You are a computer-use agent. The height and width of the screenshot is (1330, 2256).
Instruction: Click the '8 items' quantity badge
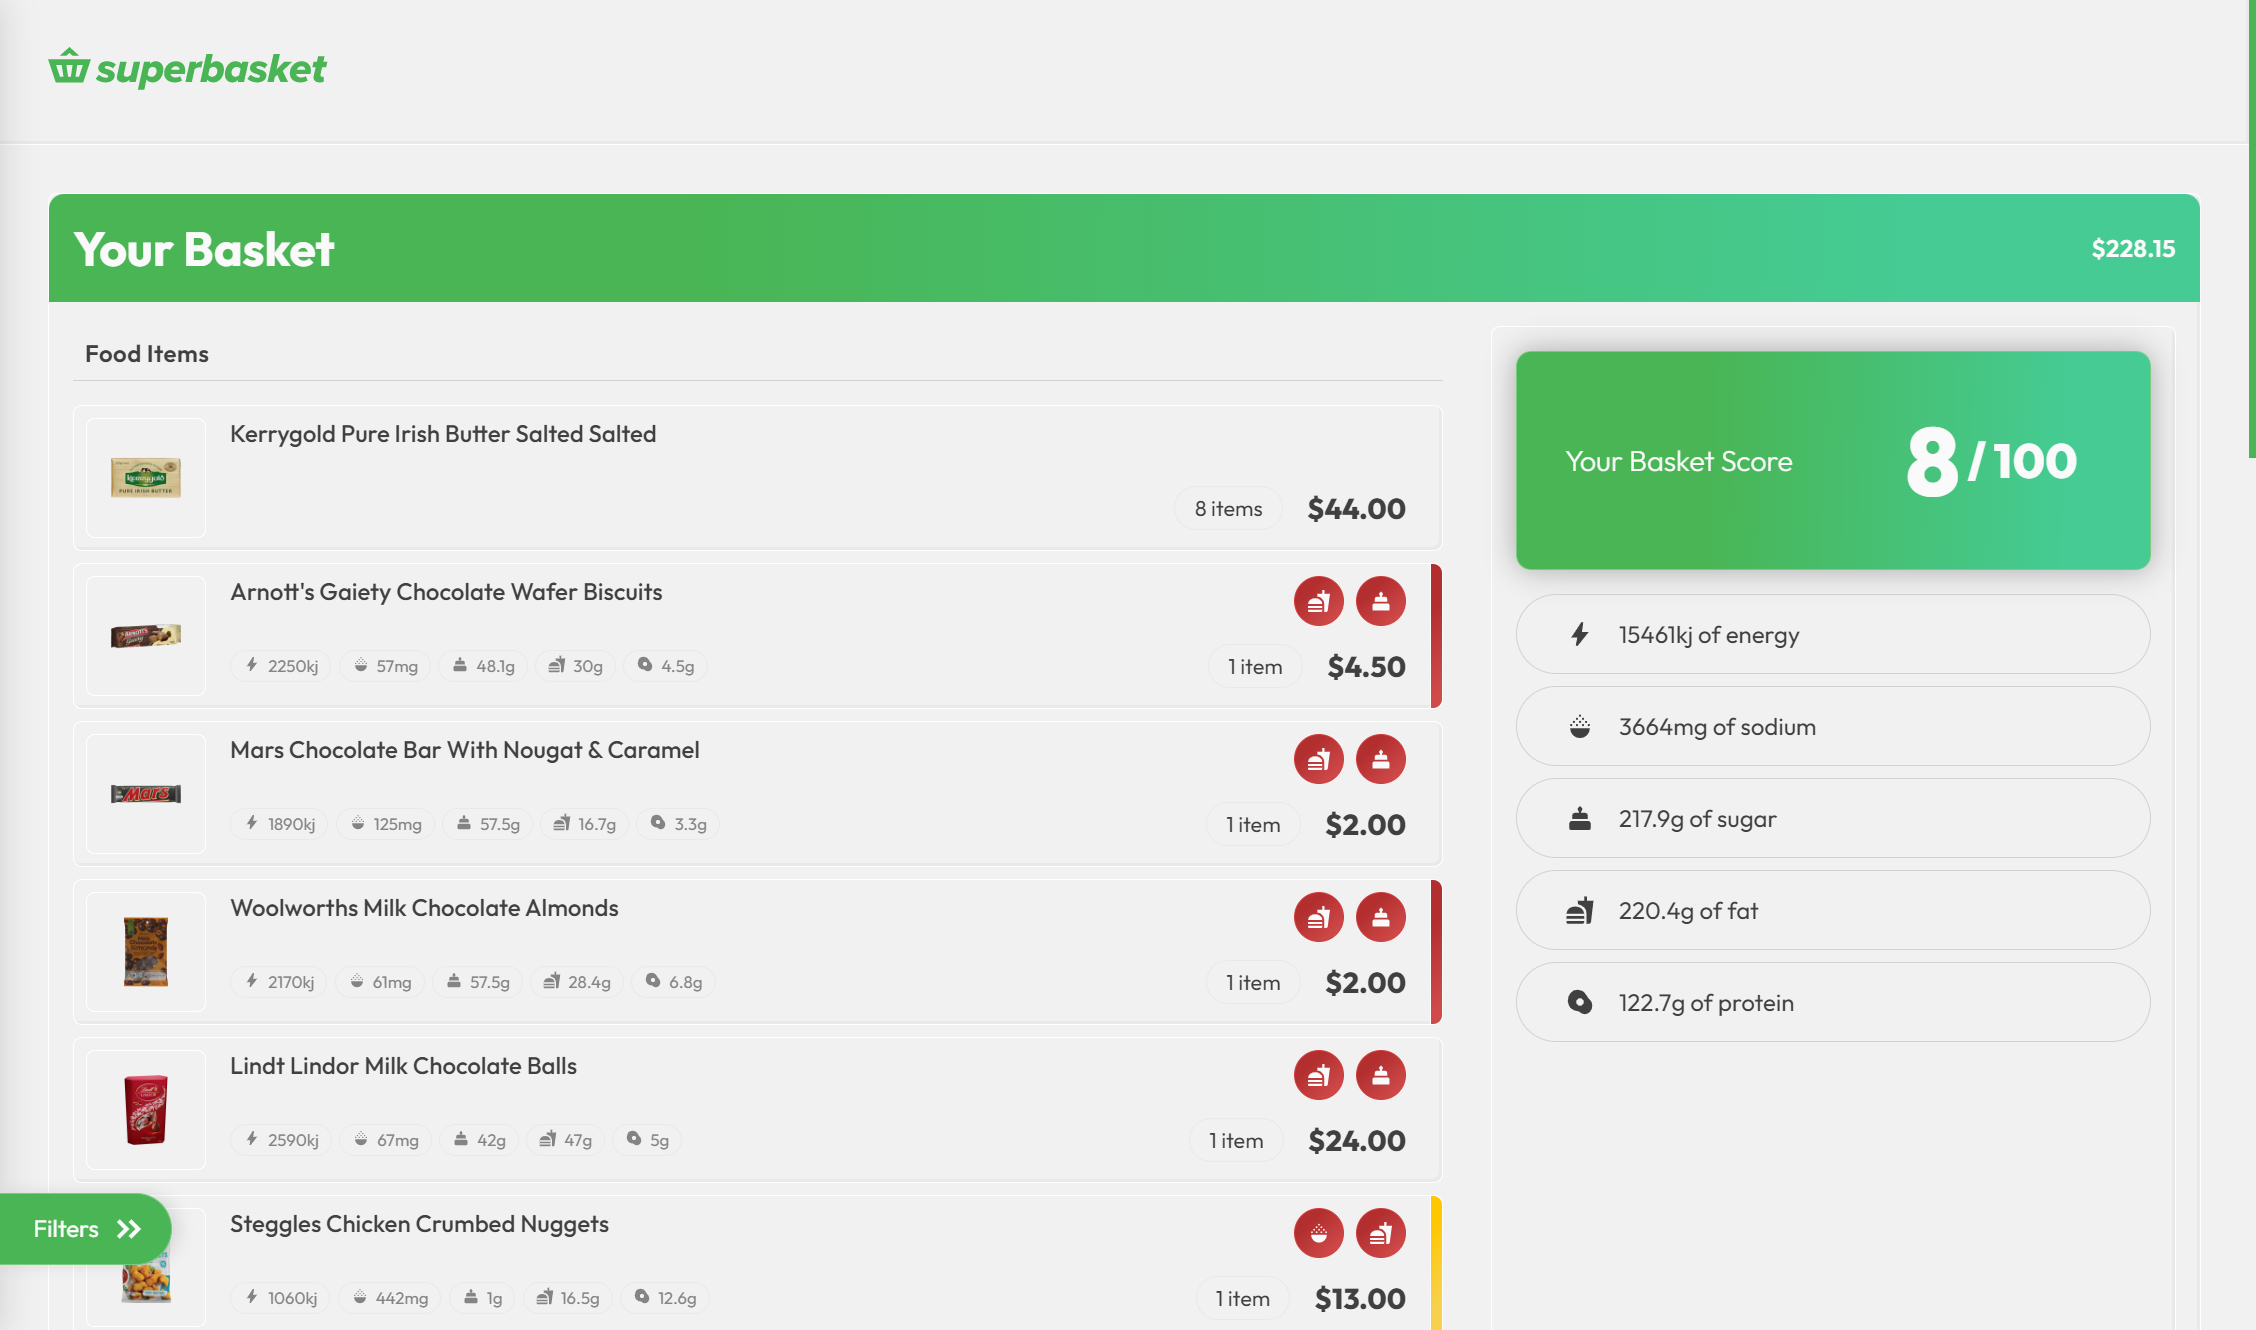point(1228,509)
